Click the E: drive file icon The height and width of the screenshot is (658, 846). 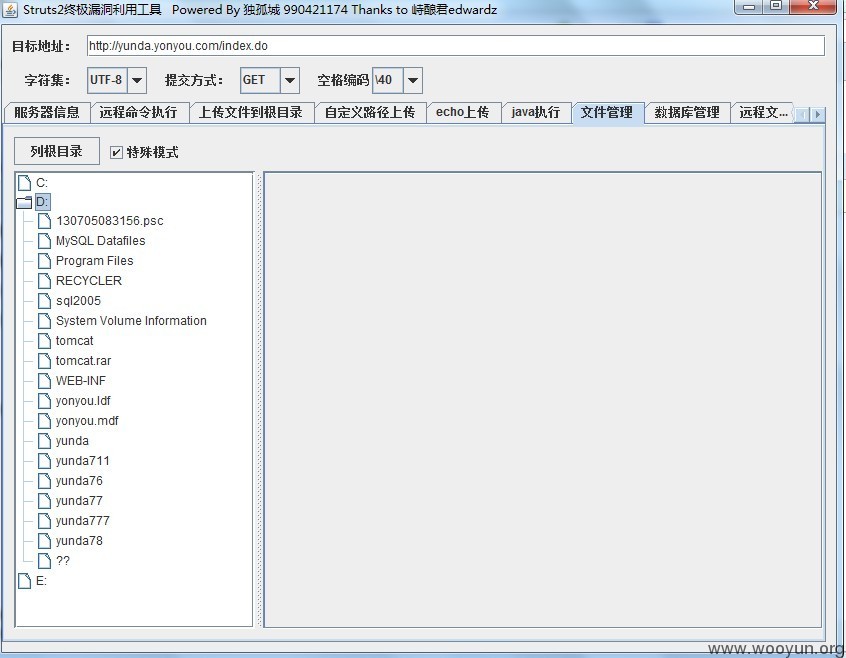click(x=24, y=581)
